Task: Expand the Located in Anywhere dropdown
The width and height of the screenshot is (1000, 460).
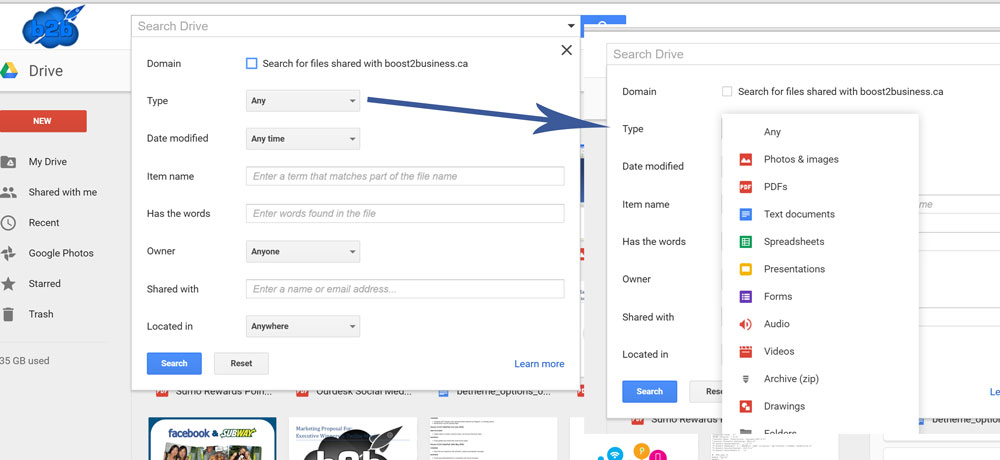Action: point(302,326)
